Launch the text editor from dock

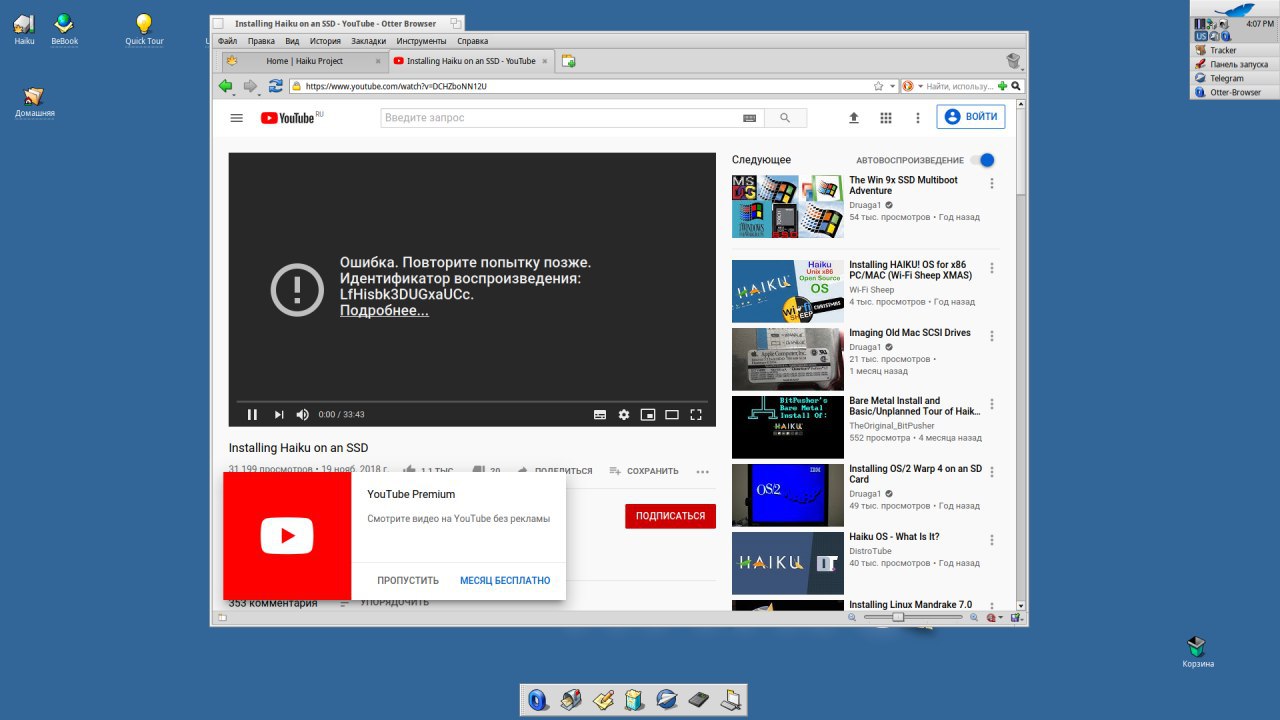(x=602, y=700)
